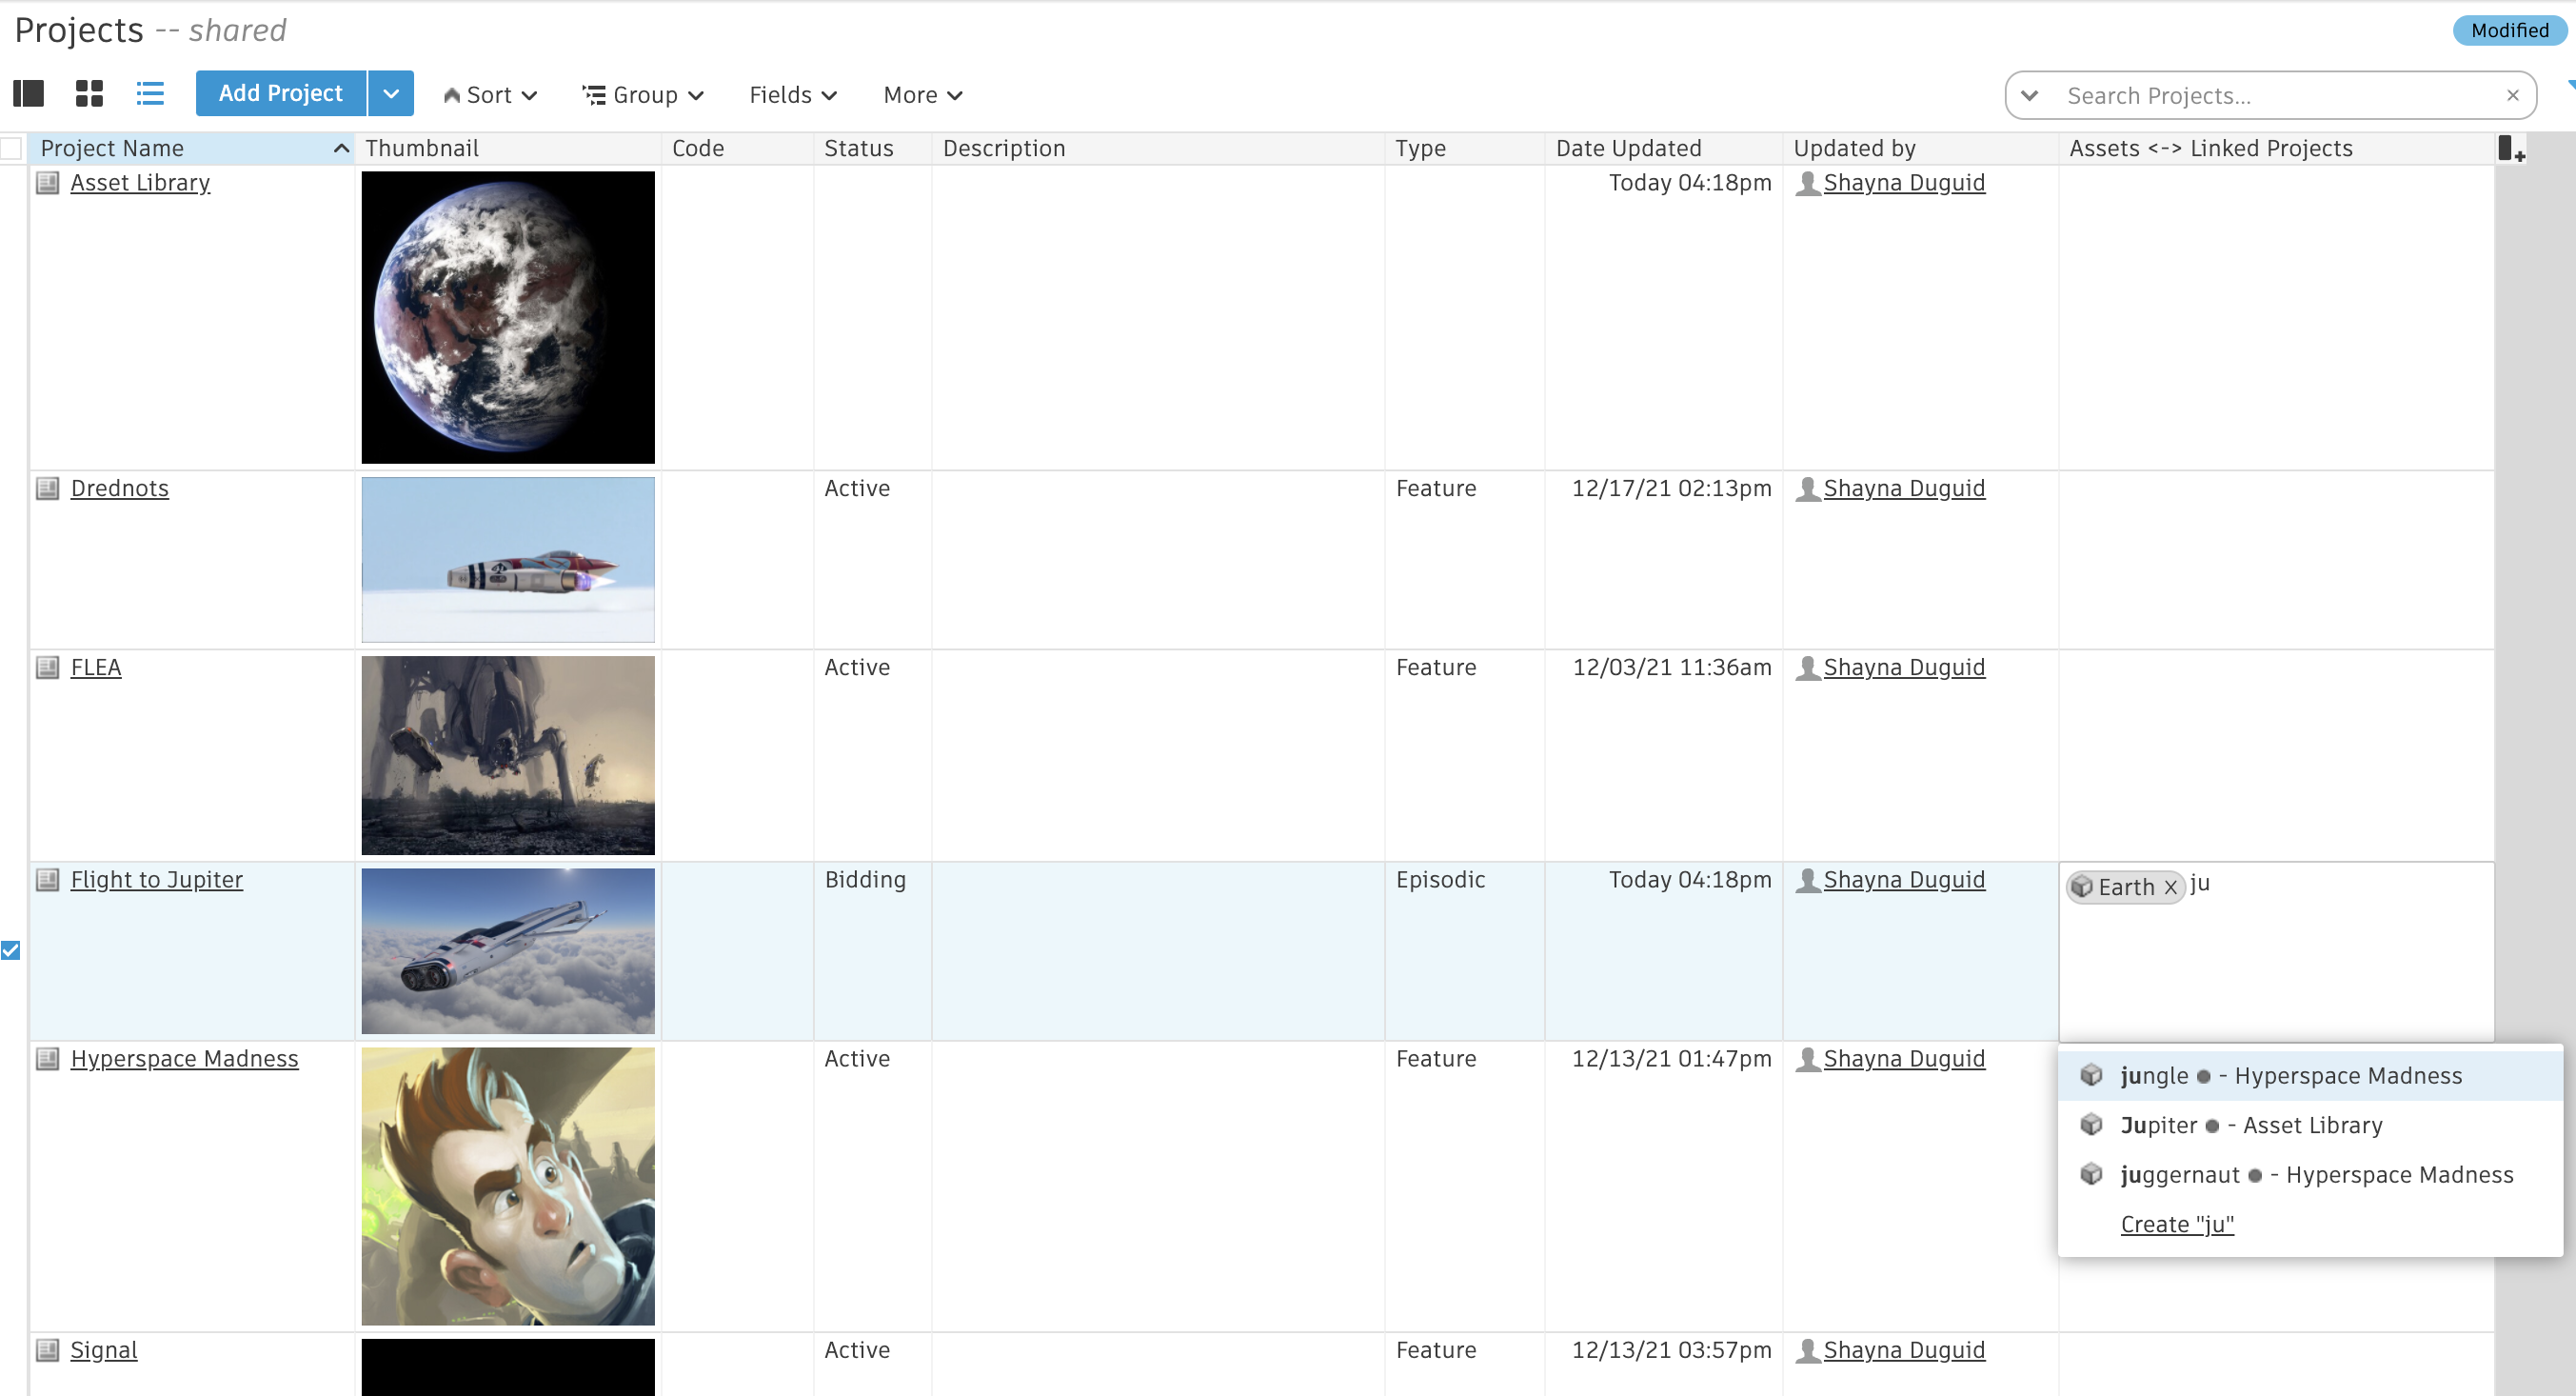Click person icon beside Hyperspace Madness updater
2576x1396 pixels.
1807,1059
